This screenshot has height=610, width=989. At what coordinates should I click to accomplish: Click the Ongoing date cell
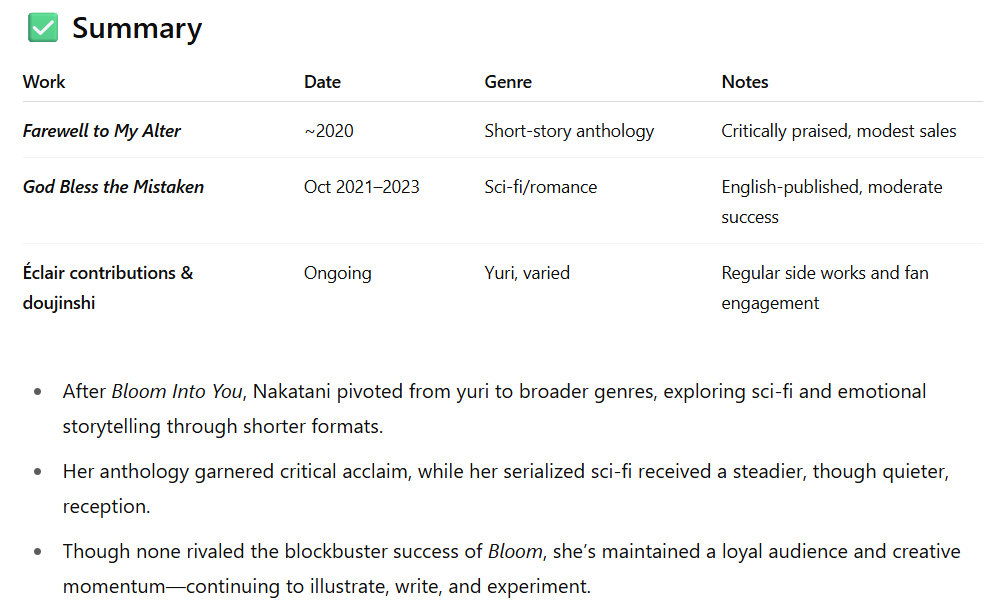337,273
